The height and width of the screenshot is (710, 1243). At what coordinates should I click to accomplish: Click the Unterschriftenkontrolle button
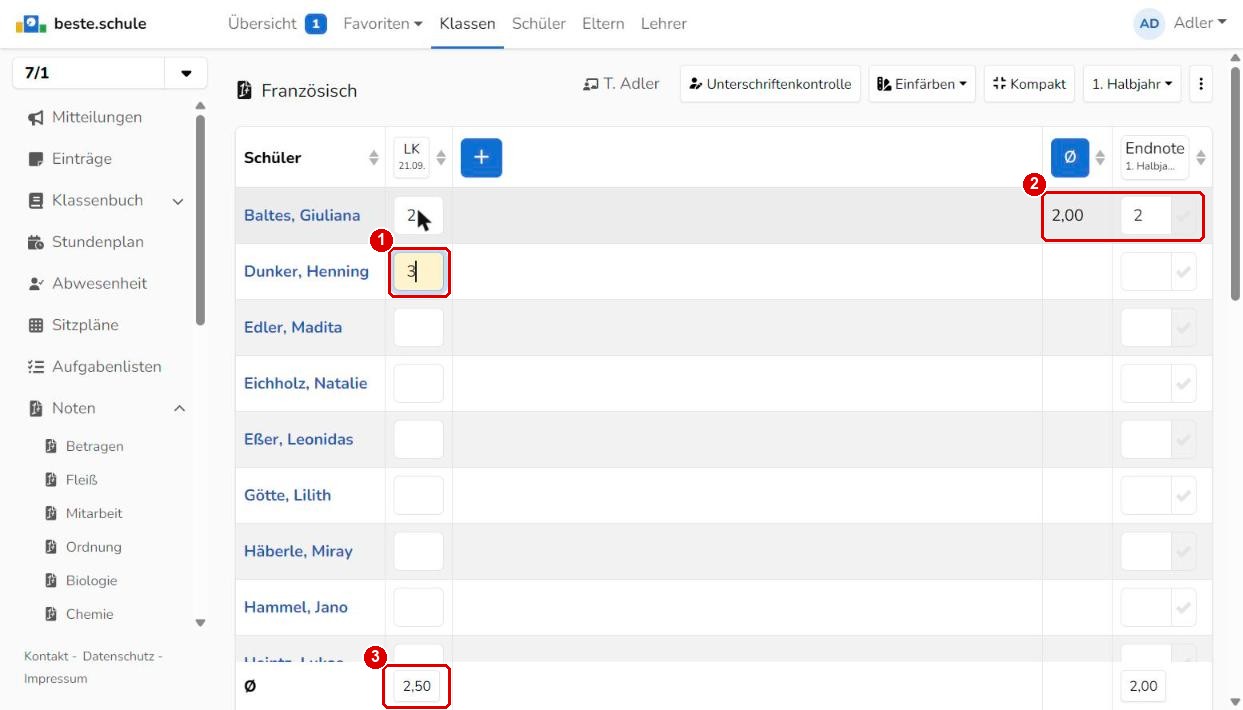(x=770, y=84)
